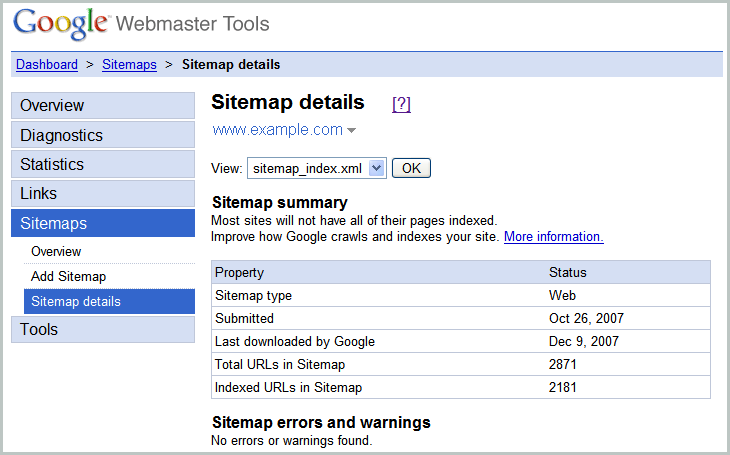This screenshot has width=730, height=455.
Task: Go to the Sitemaps breadcrumb link
Action: [129, 64]
